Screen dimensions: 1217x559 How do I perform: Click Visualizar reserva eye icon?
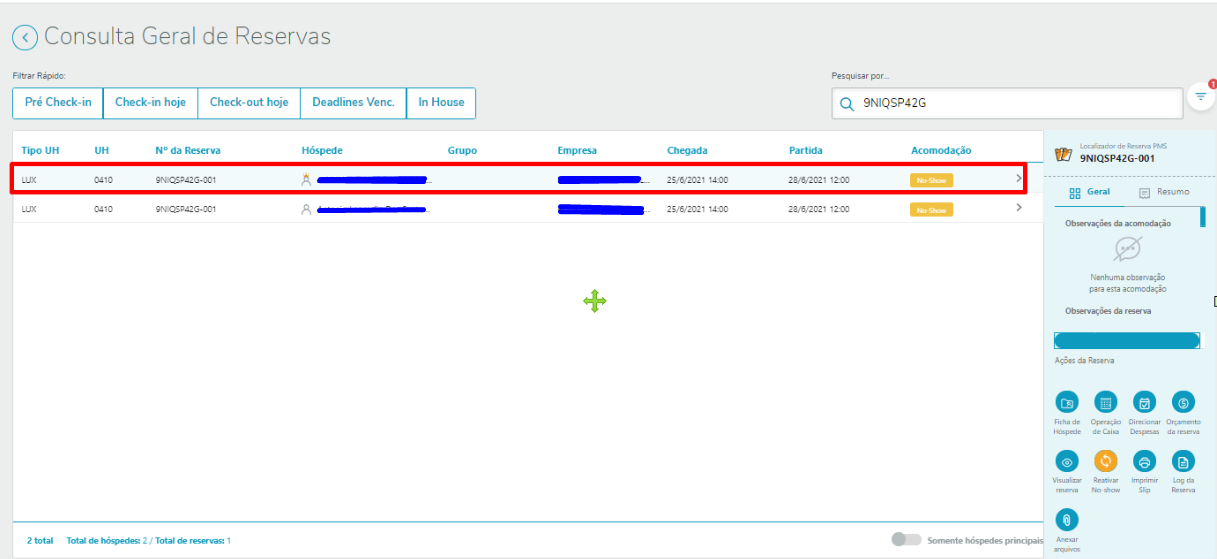[1067, 461]
